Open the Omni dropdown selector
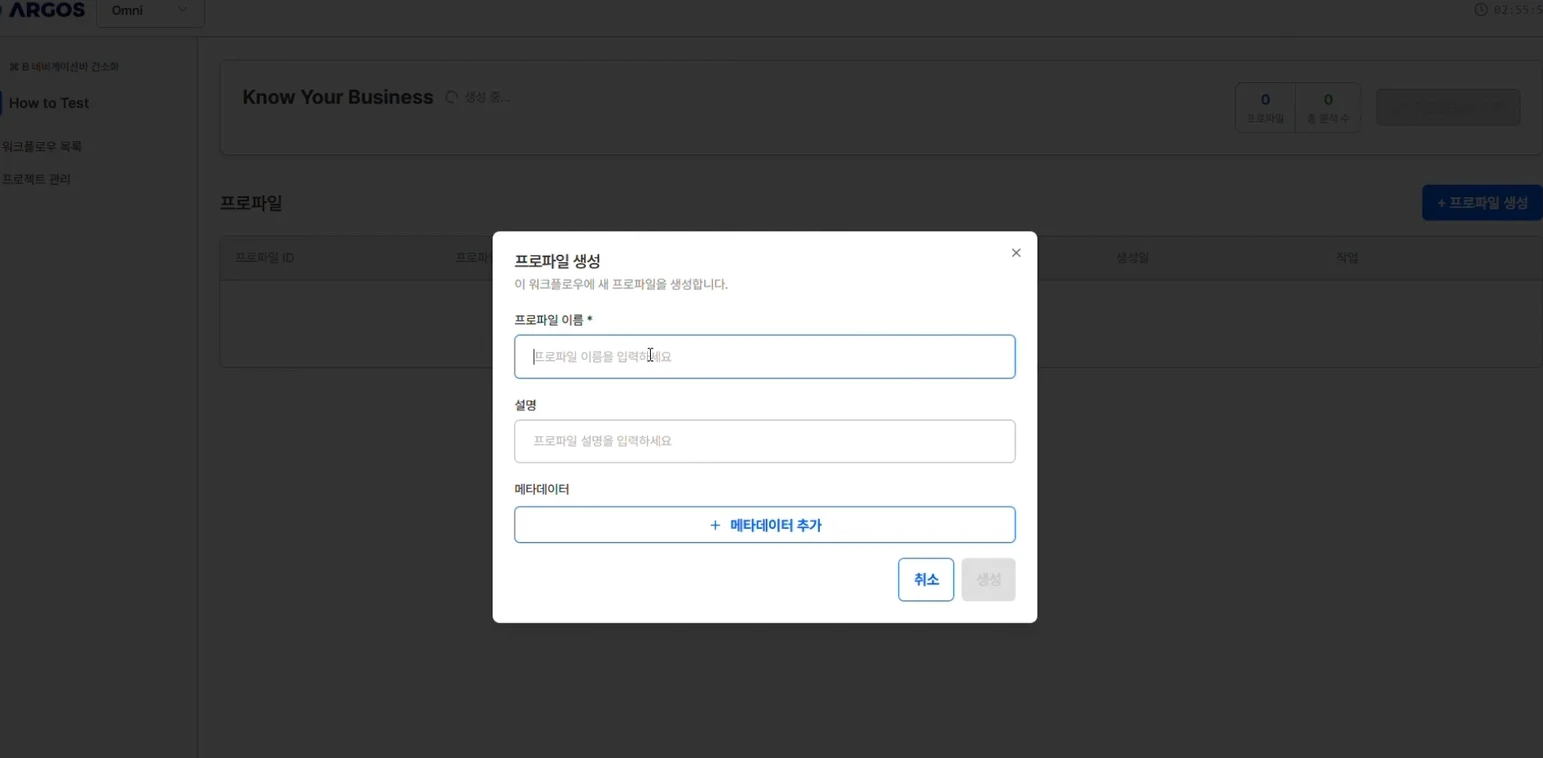Image resolution: width=1543 pixels, height=758 pixels. click(150, 11)
